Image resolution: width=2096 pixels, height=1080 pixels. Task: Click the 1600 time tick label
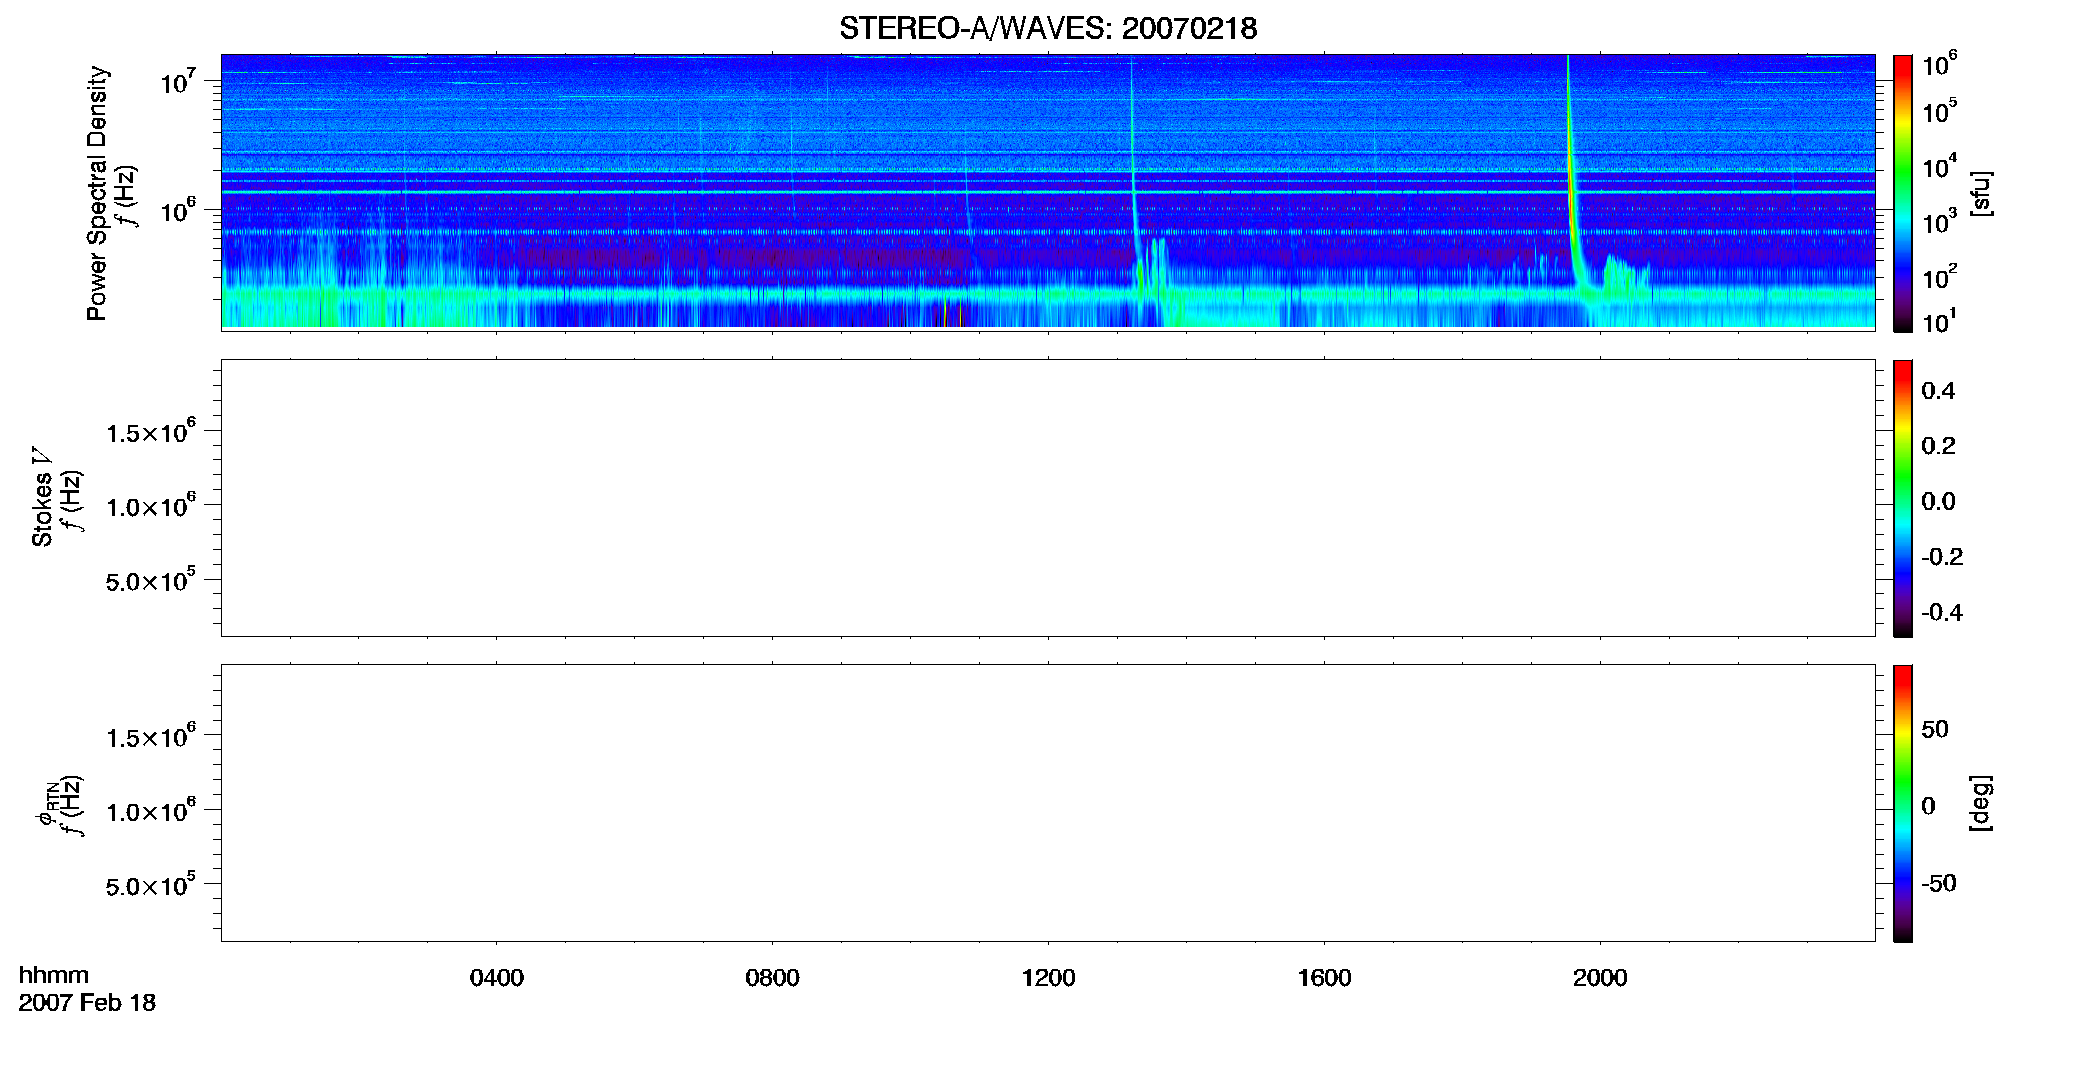[1324, 978]
